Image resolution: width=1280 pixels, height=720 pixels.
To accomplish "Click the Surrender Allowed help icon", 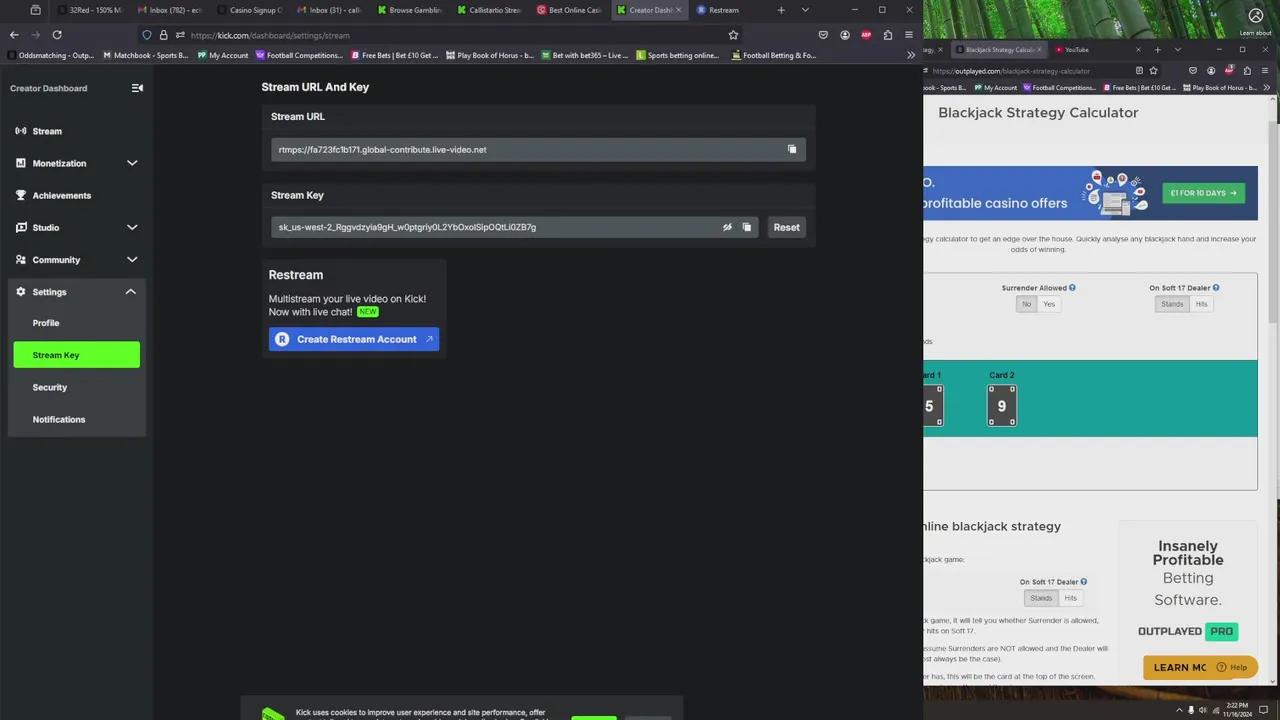I will coord(1072,288).
